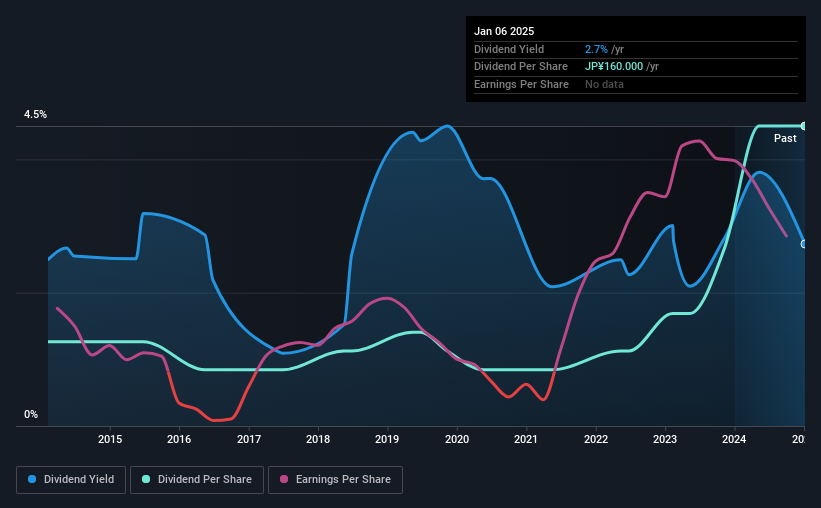Toggle the Dividend Per Share legend button

197,480
